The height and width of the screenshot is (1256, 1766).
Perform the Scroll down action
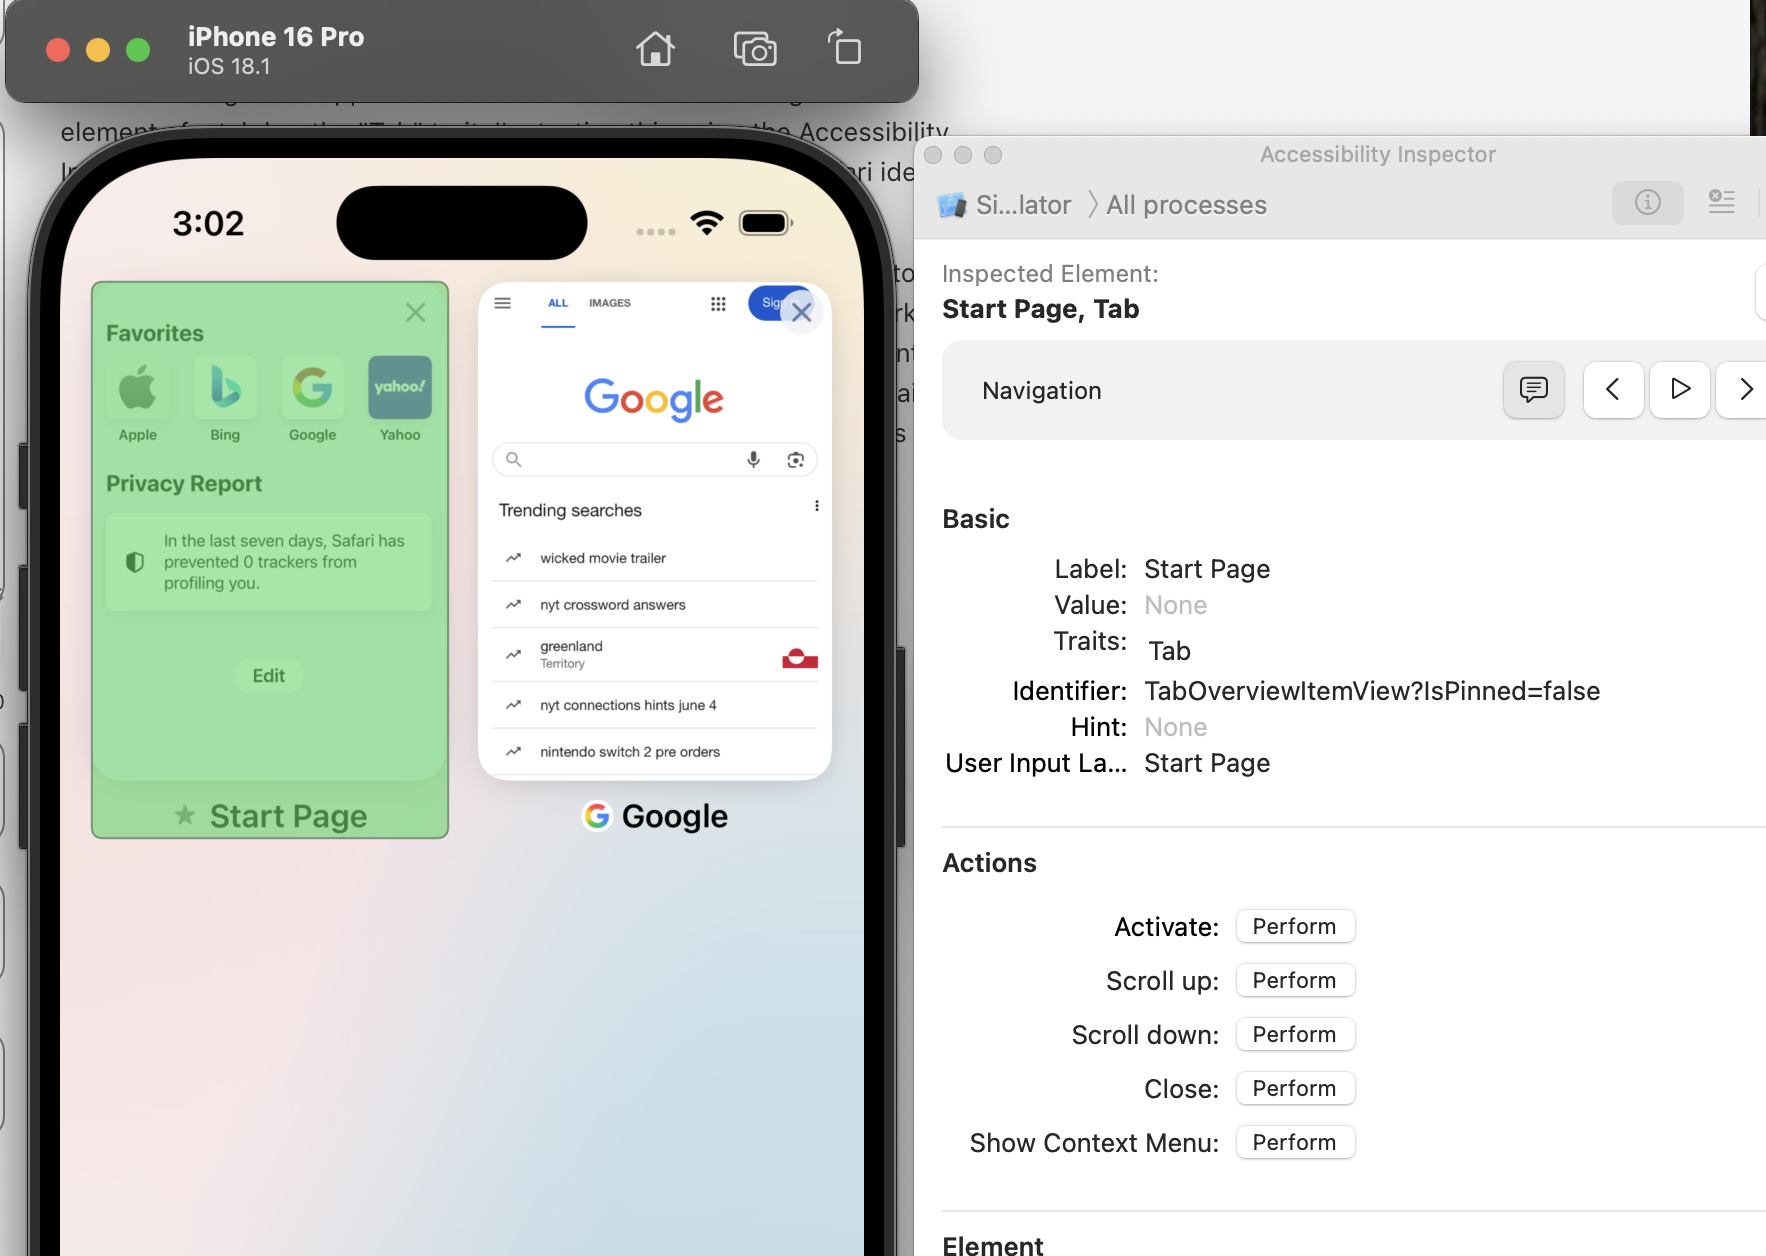[x=1295, y=1034]
